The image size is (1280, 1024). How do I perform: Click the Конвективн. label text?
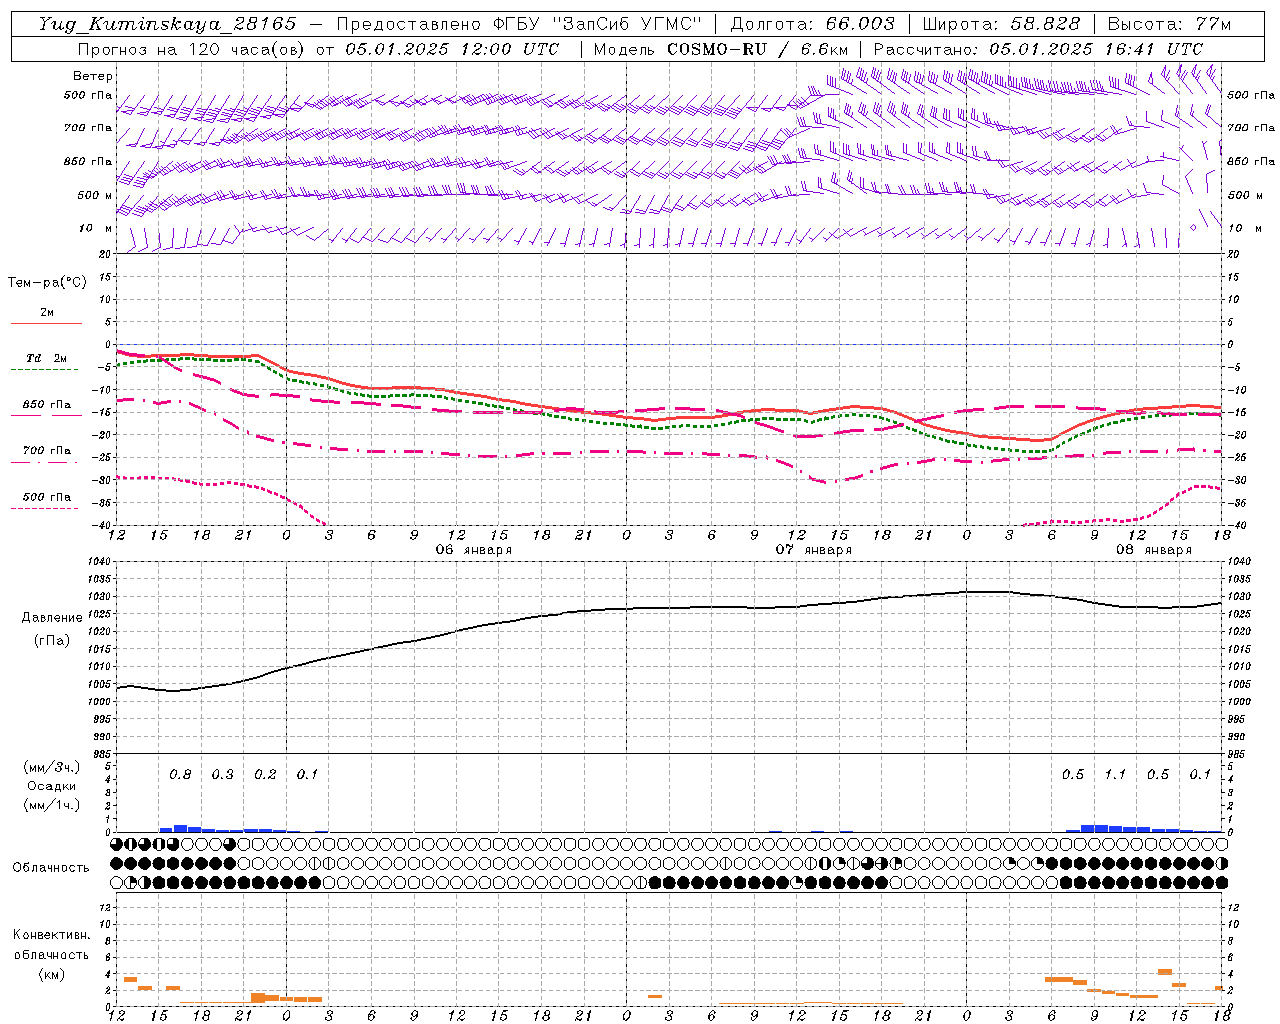coord(51,935)
